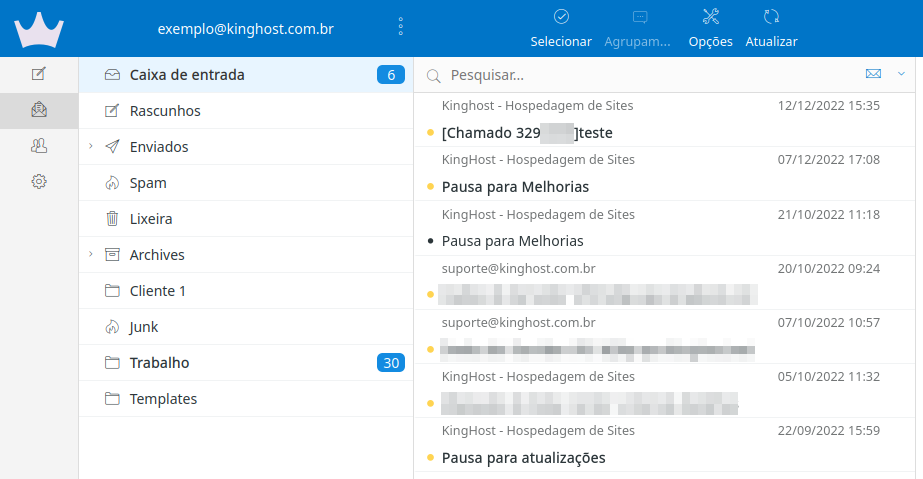Click the compose new message icon

[x=39, y=74]
